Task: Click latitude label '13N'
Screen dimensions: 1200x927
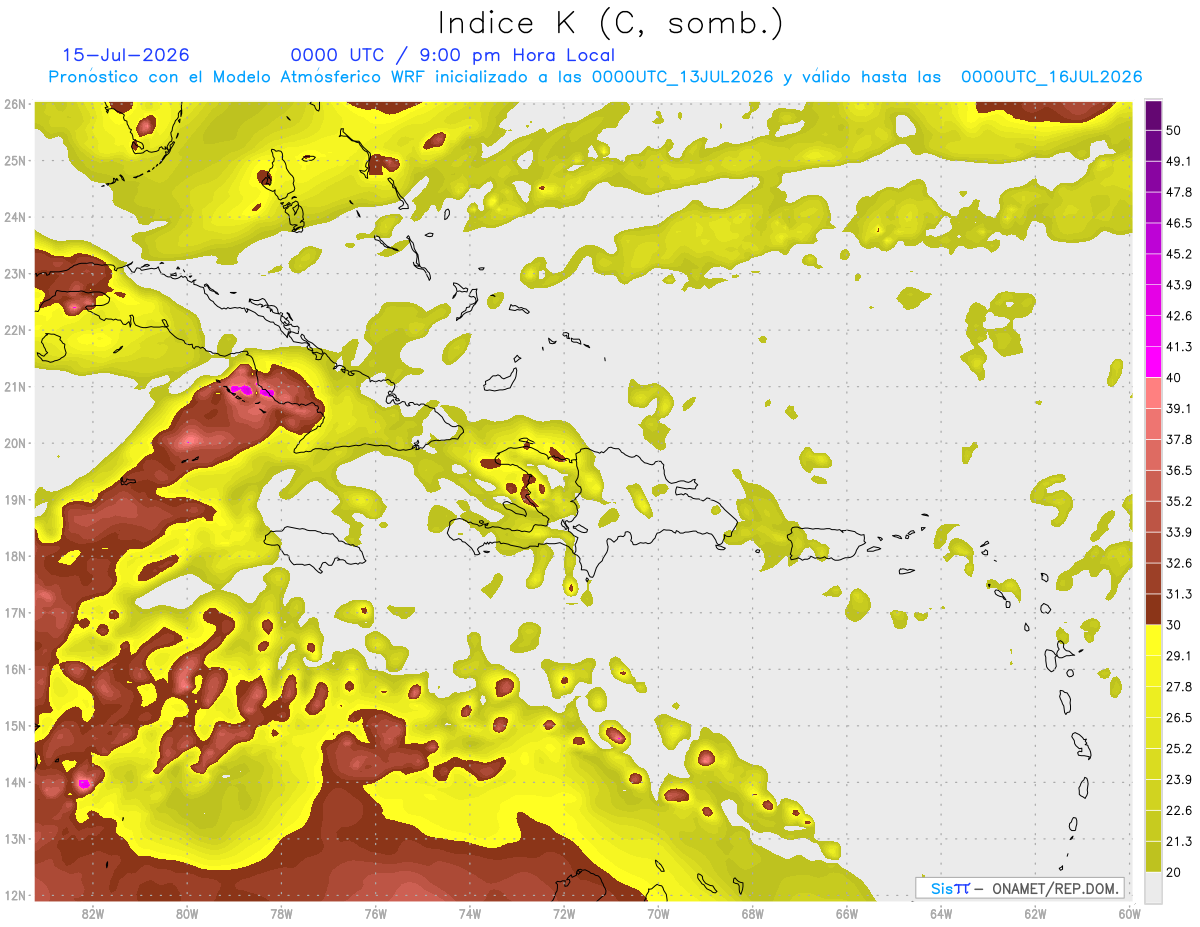Action: (14, 839)
